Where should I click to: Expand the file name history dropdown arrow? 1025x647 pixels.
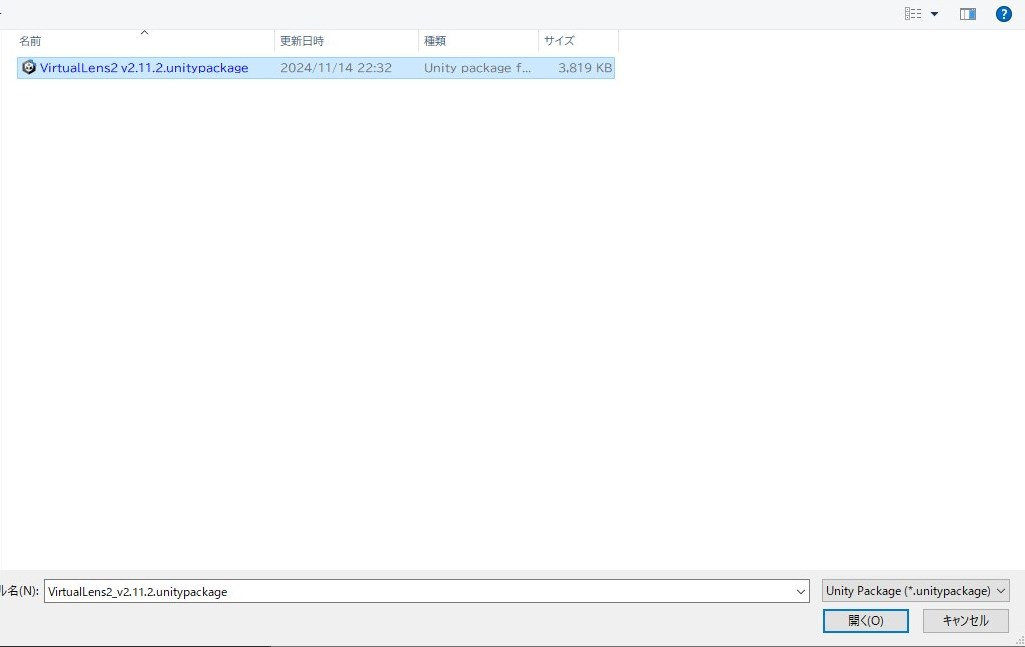coord(801,591)
